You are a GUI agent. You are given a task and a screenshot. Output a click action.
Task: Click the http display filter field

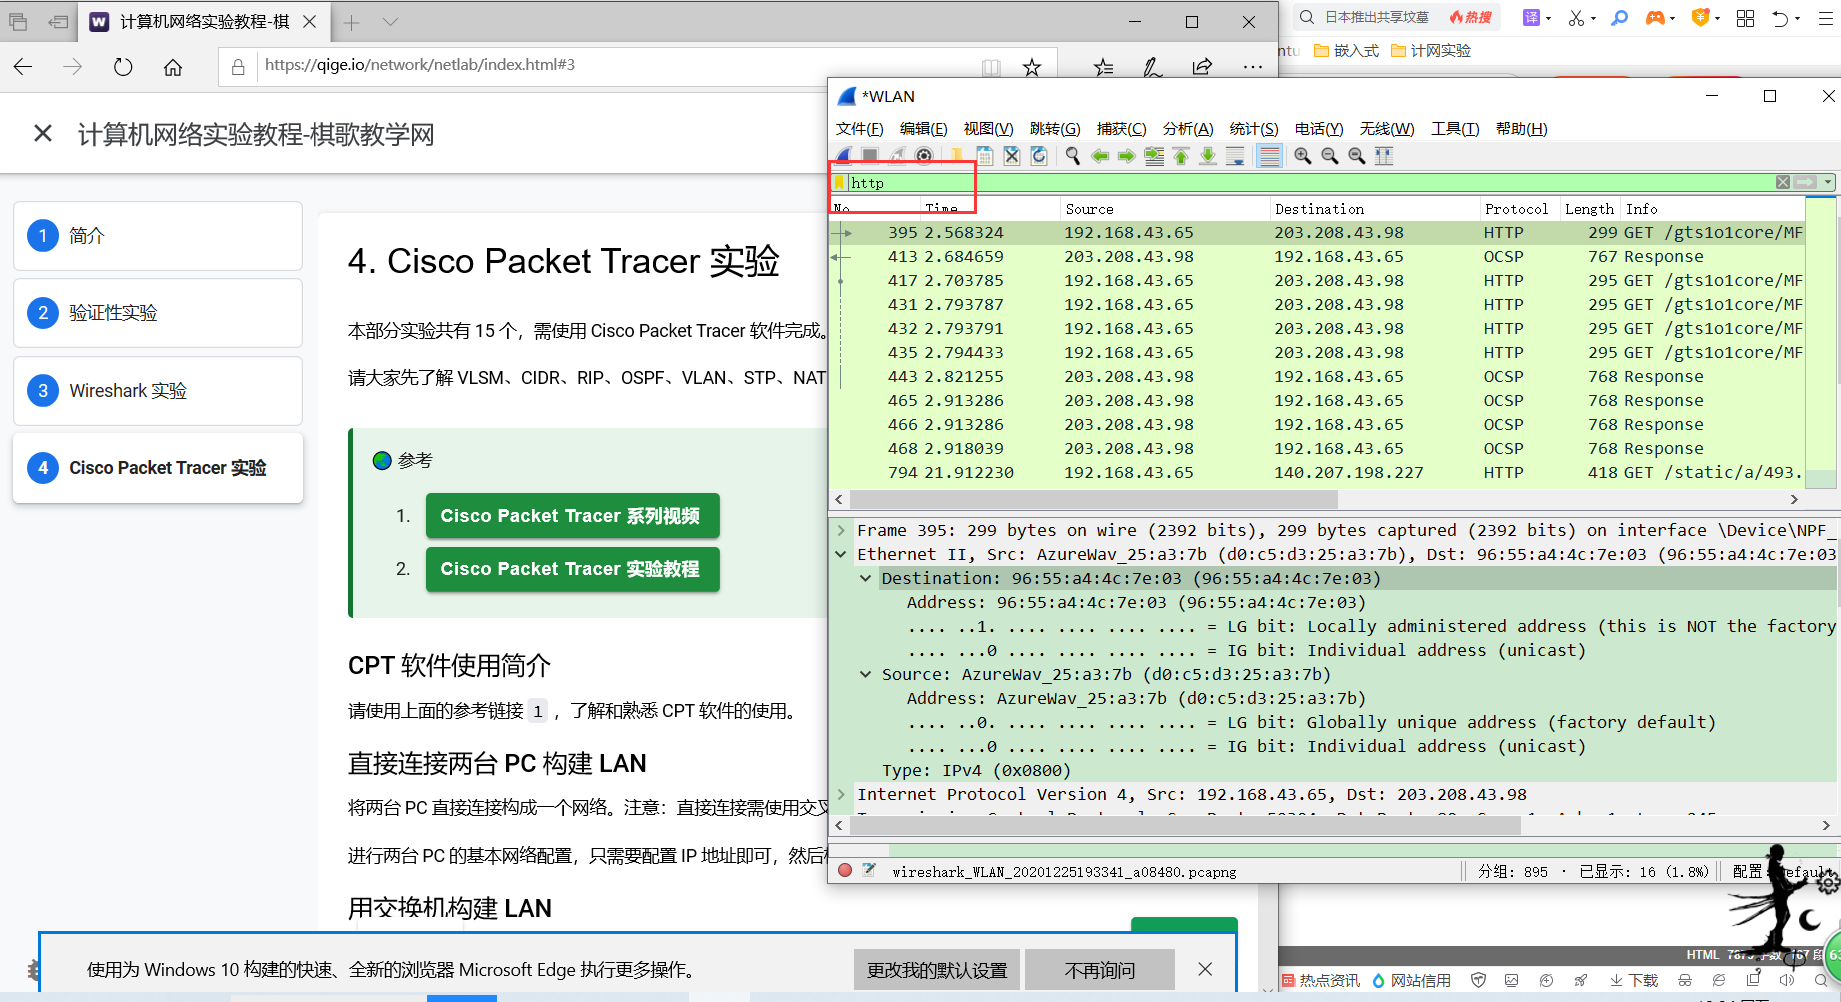click(x=1310, y=182)
